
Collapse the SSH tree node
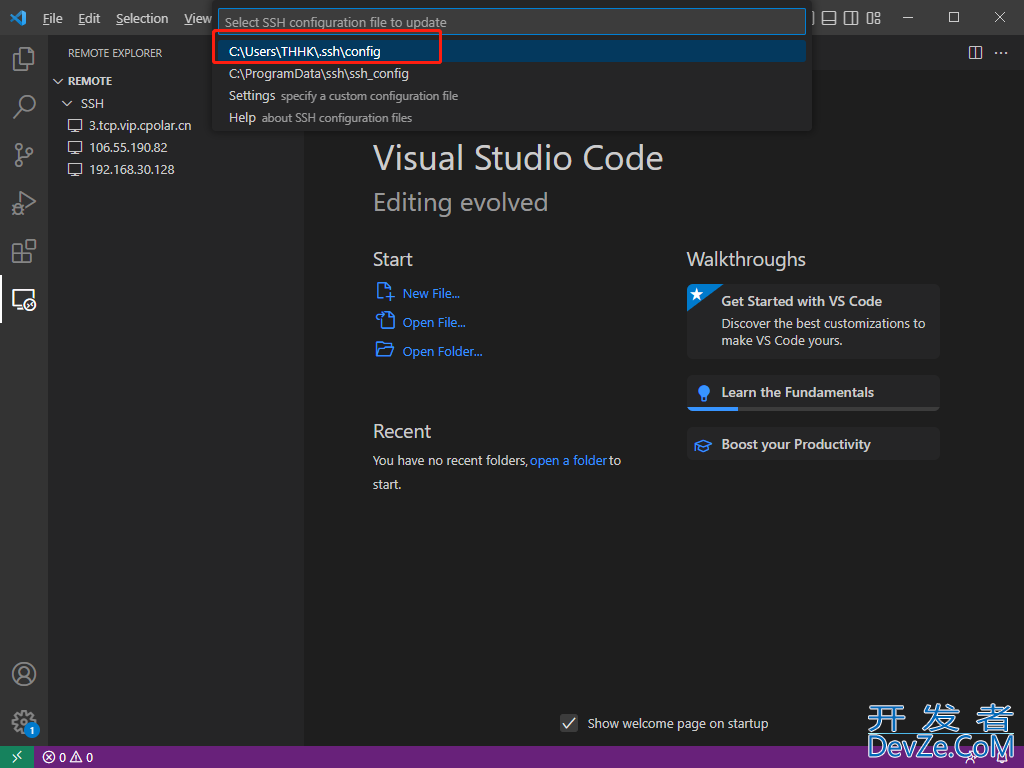pyautogui.click(x=67, y=103)
